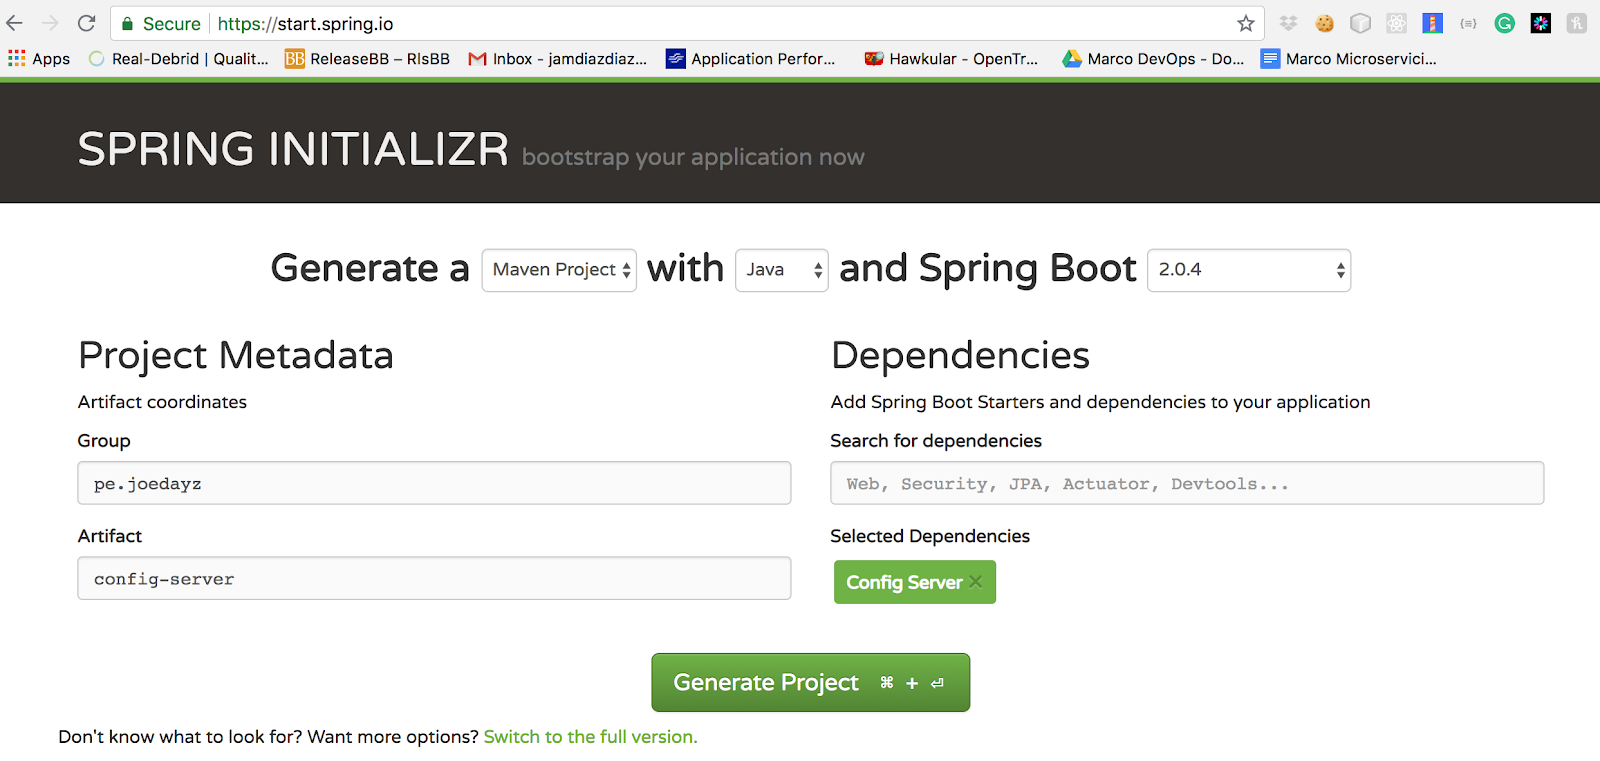
Task: Open the Maven Project type dropdown
Action: coord(559,270)
